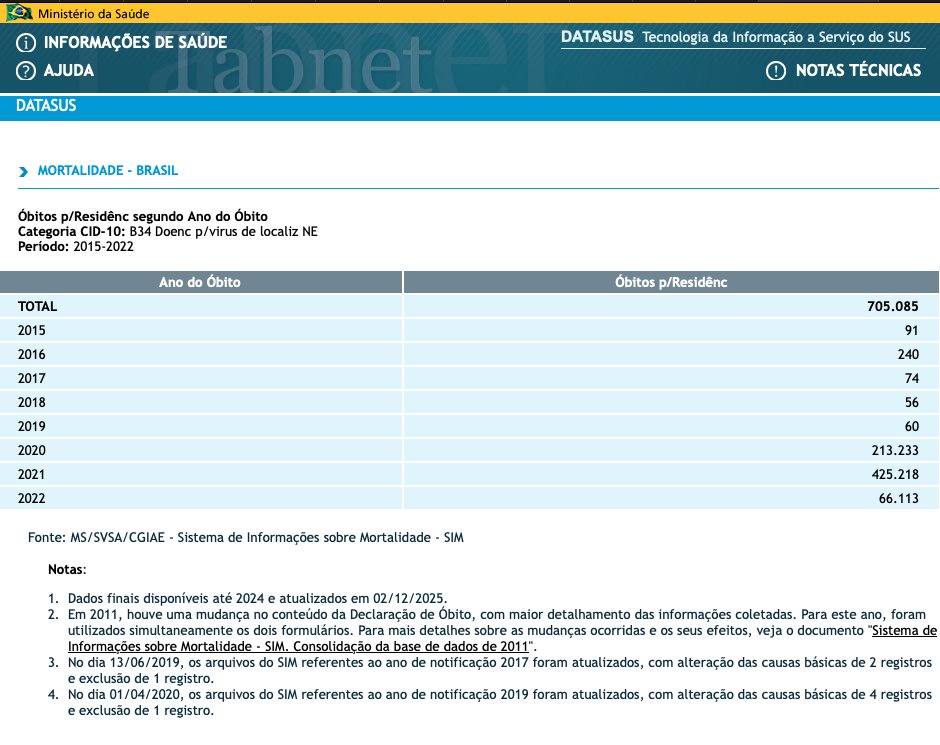940x745 pixels.
Task: Select the value 240 for 2016
Action: (908, 354)
